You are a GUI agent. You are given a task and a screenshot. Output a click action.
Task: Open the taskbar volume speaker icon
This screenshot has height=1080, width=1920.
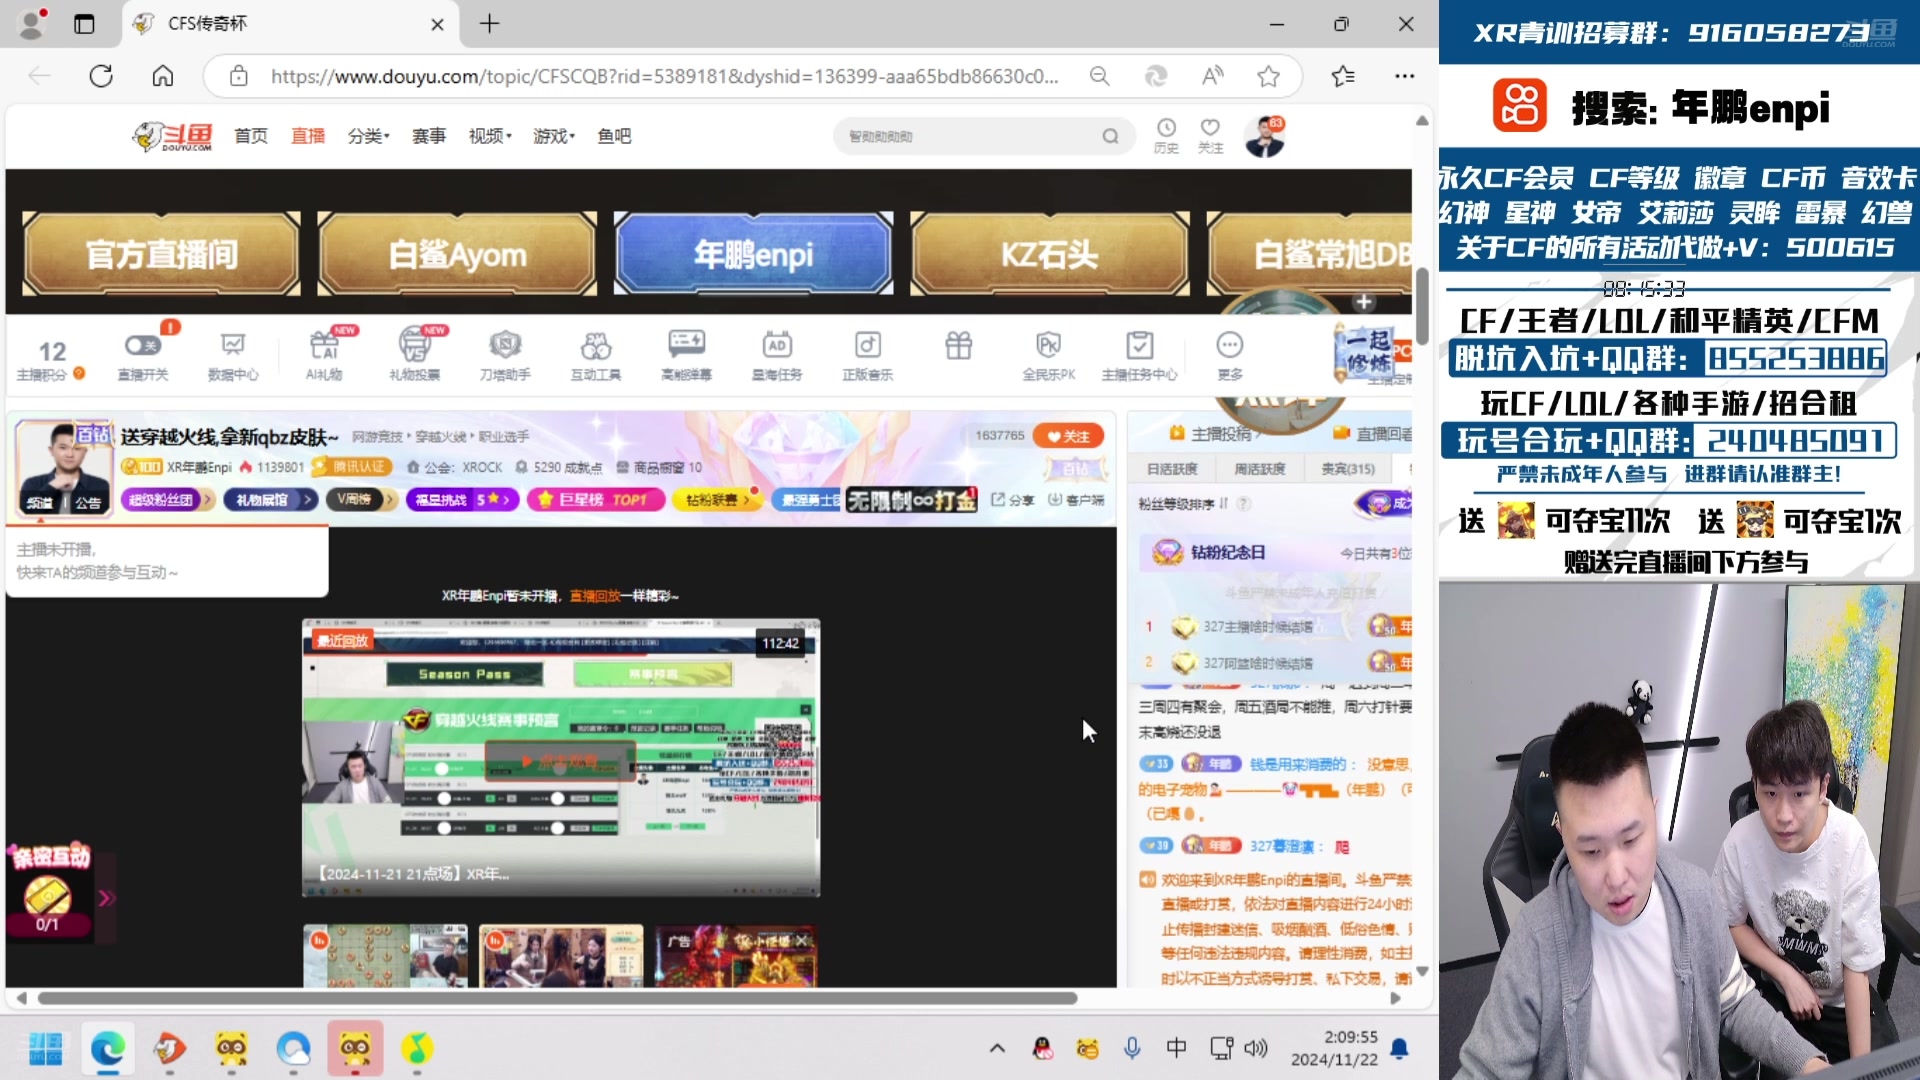(1255, 1048)
